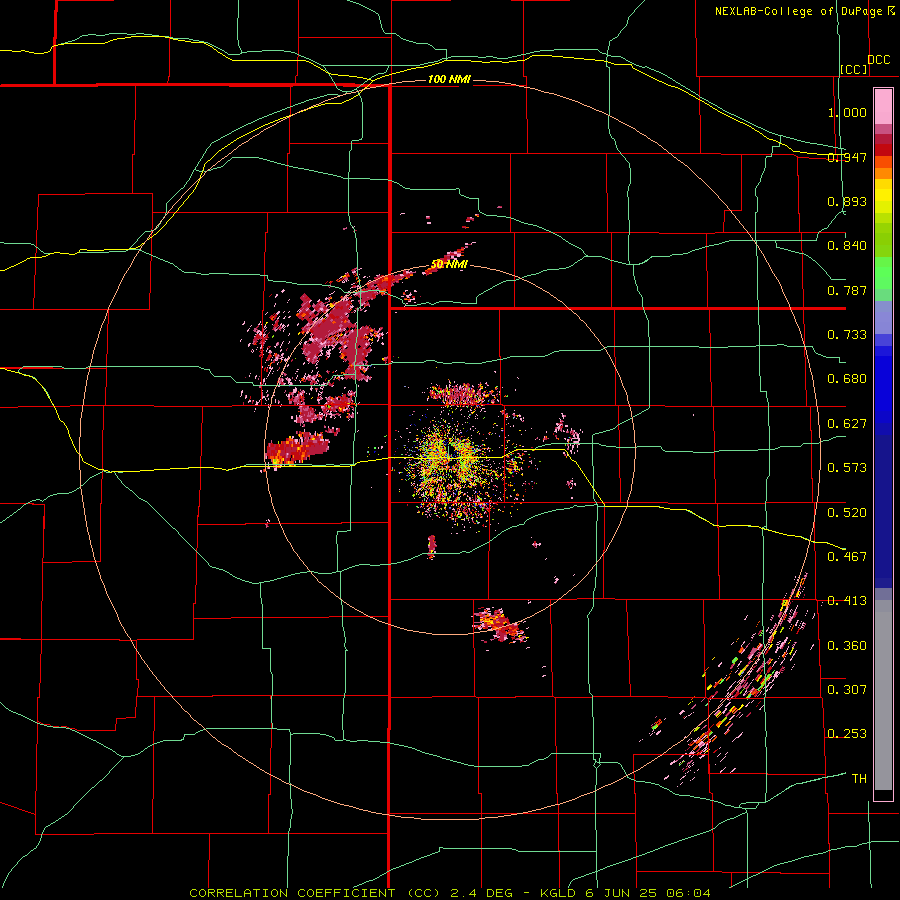This screenshot has width=900, height=900.
Task: Click the Correlation Coefficient caption at the bottom
Action: click(449, 893)
